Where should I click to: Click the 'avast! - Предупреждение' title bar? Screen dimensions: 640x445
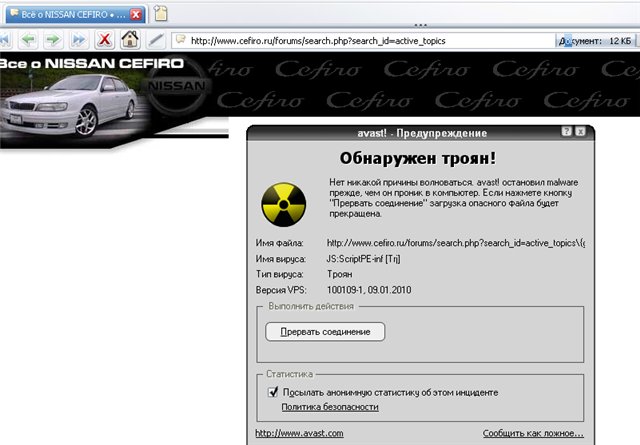click(422, 133)
